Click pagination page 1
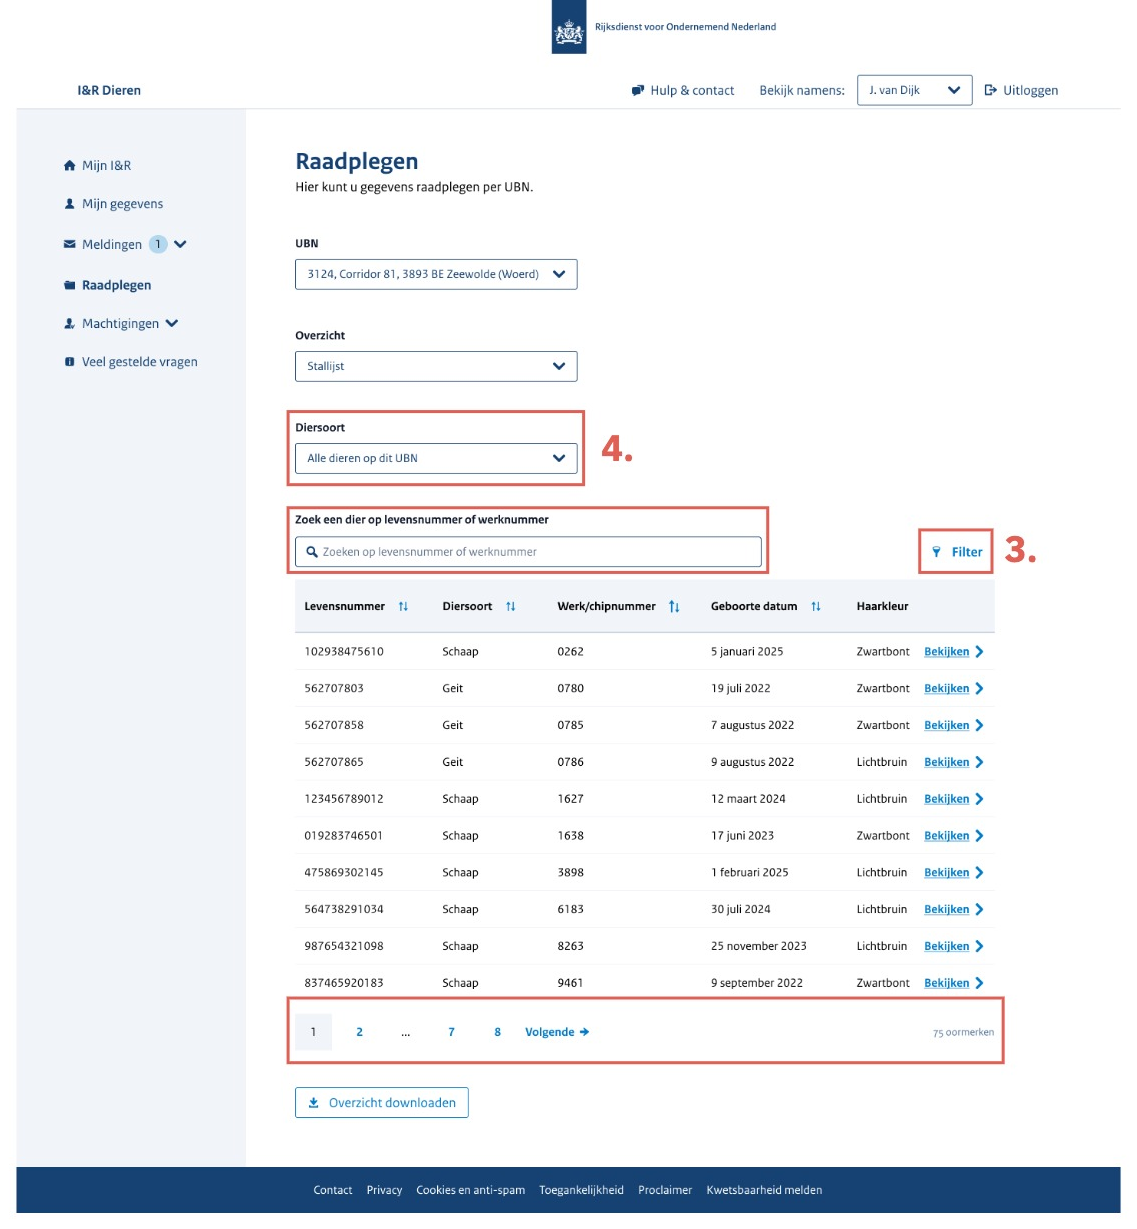The image size is (1137, 1229). point(313,1032)
